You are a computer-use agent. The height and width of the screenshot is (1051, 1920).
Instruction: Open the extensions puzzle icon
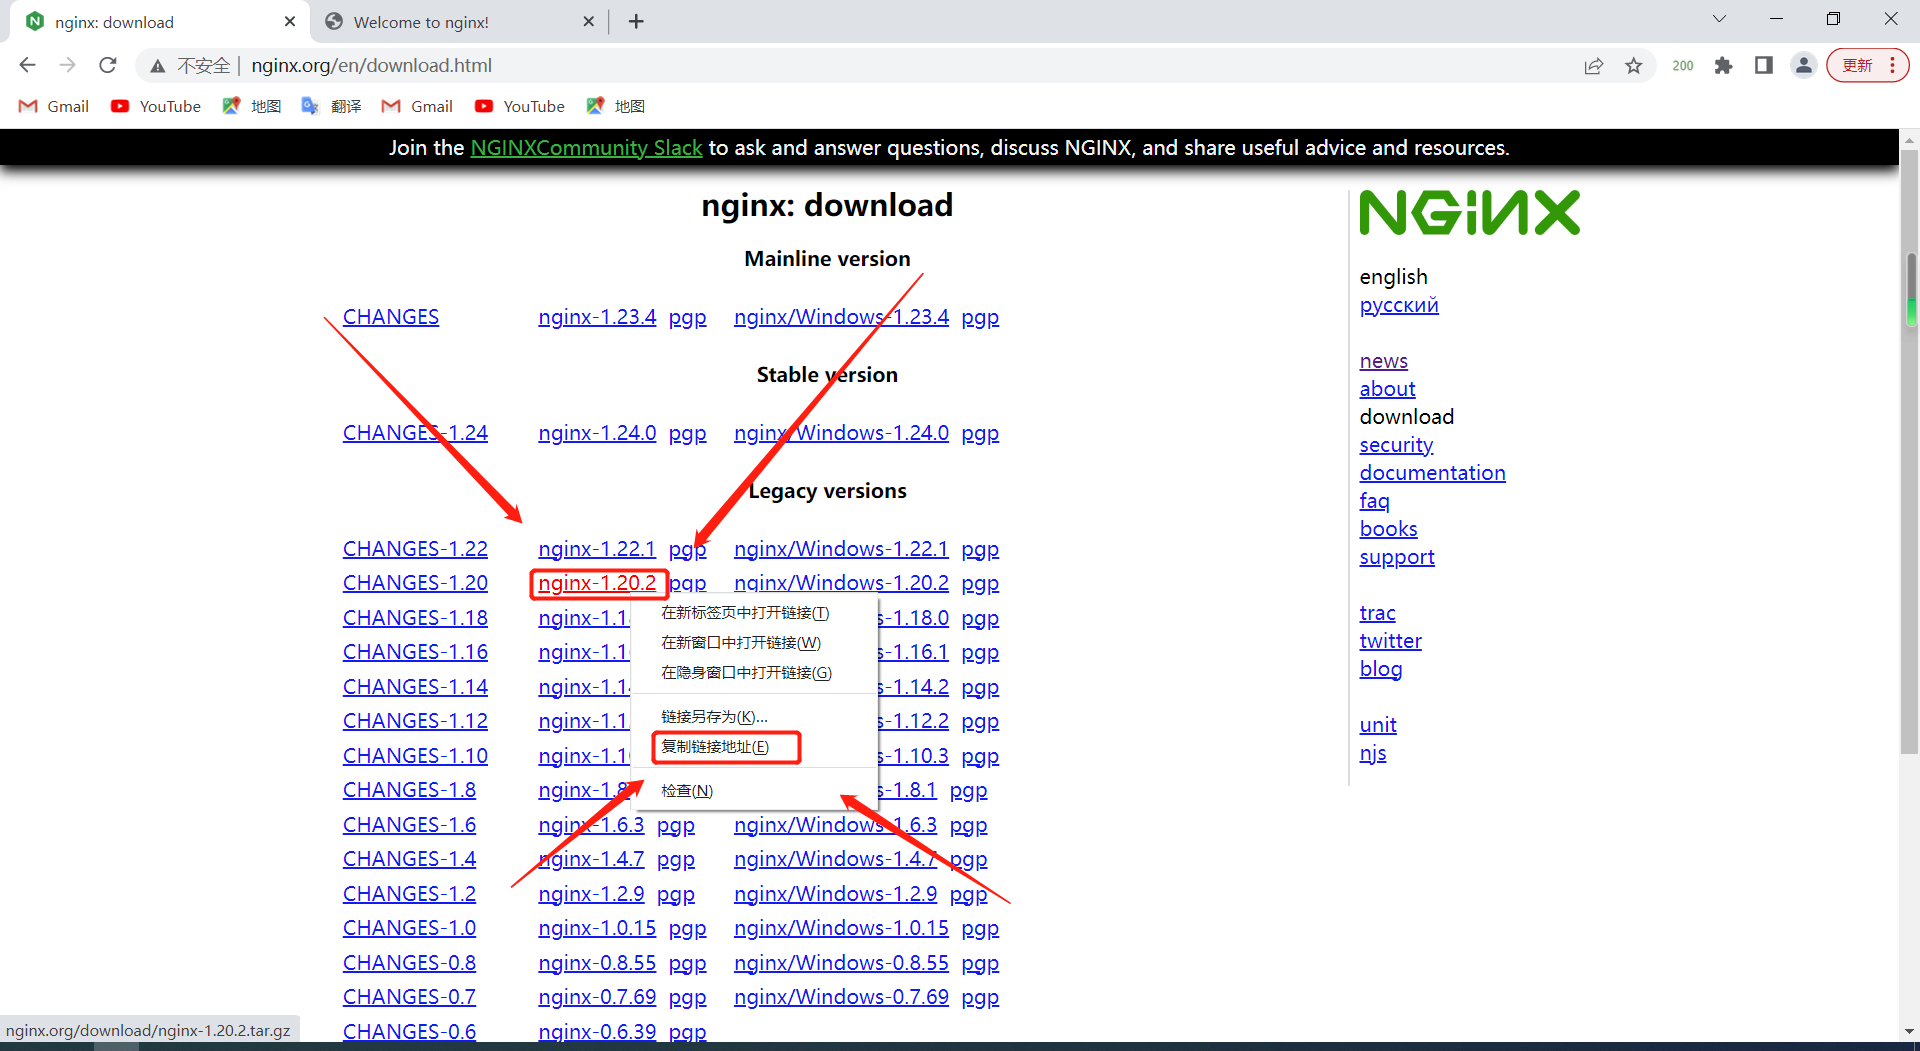tap(1723, 66)
